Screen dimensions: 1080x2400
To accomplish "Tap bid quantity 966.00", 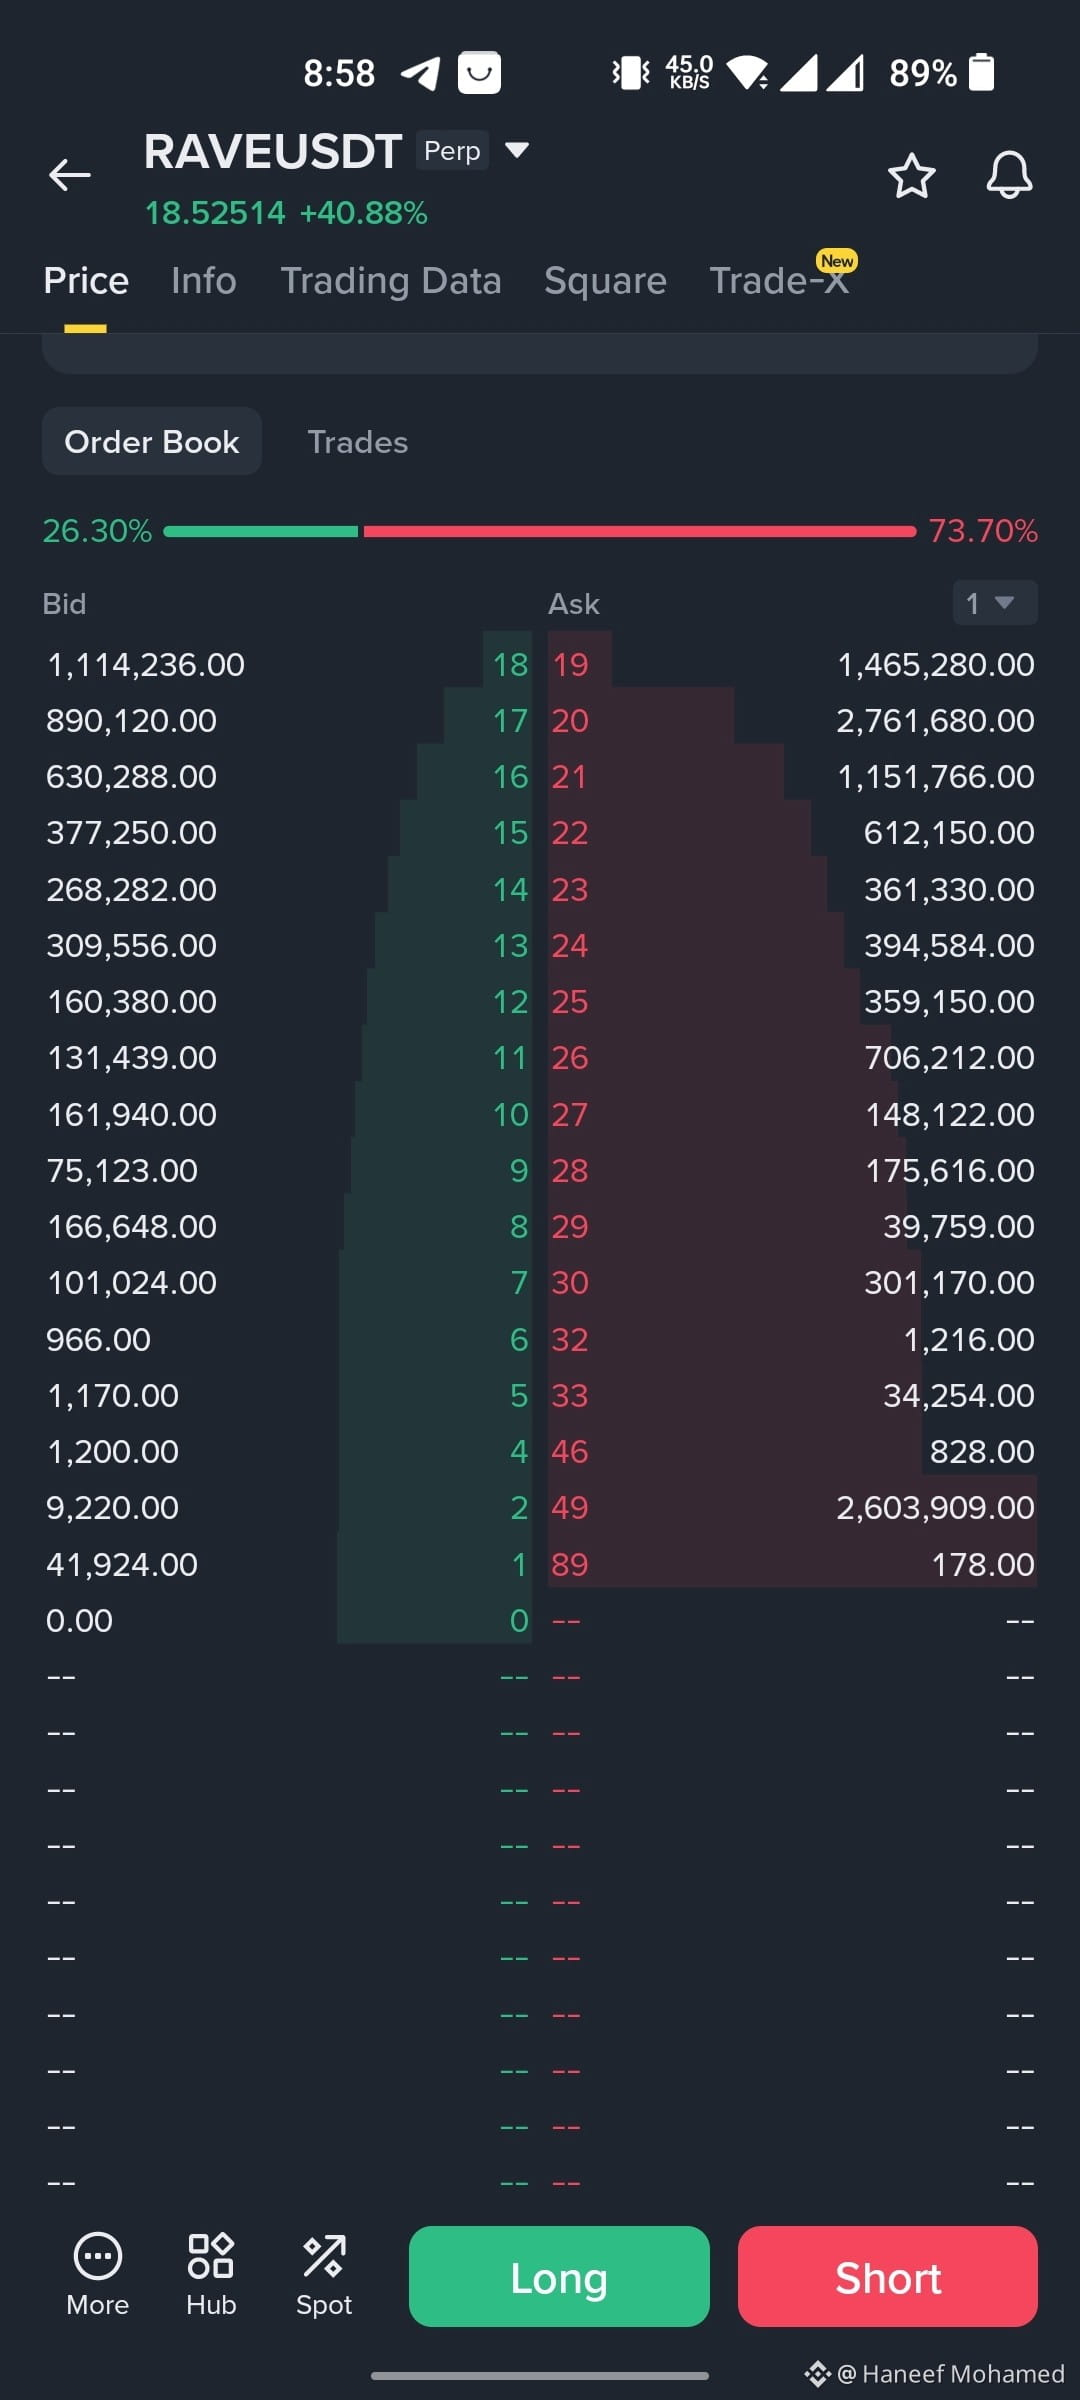I will tap(98, 1340).
